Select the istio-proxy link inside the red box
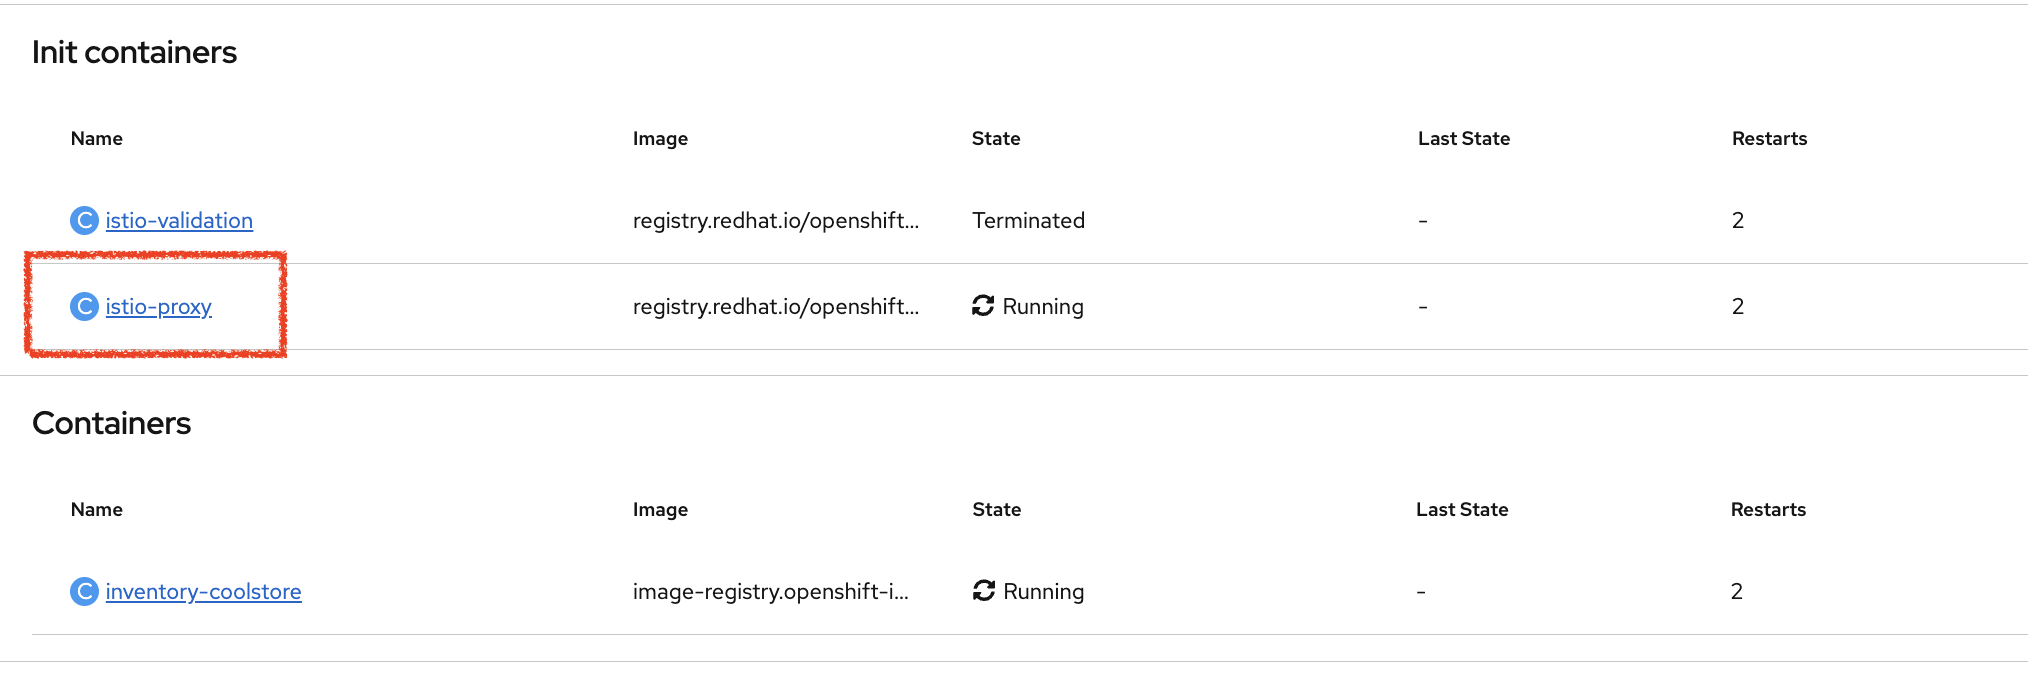2028x680 pixels. tap(158, 306)
